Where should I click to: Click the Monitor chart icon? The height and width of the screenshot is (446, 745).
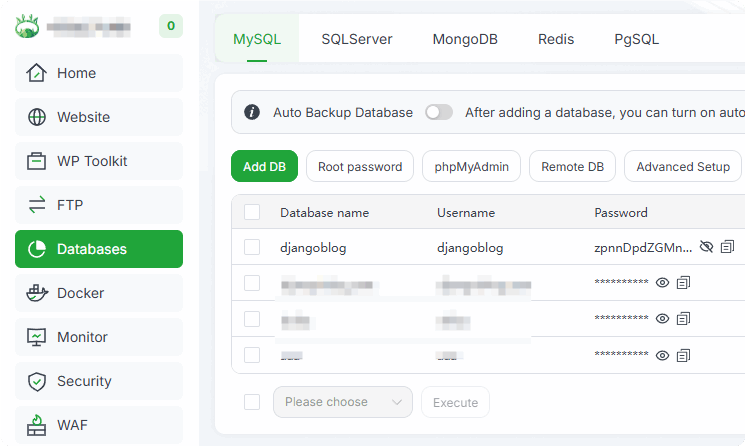point(37,337)
